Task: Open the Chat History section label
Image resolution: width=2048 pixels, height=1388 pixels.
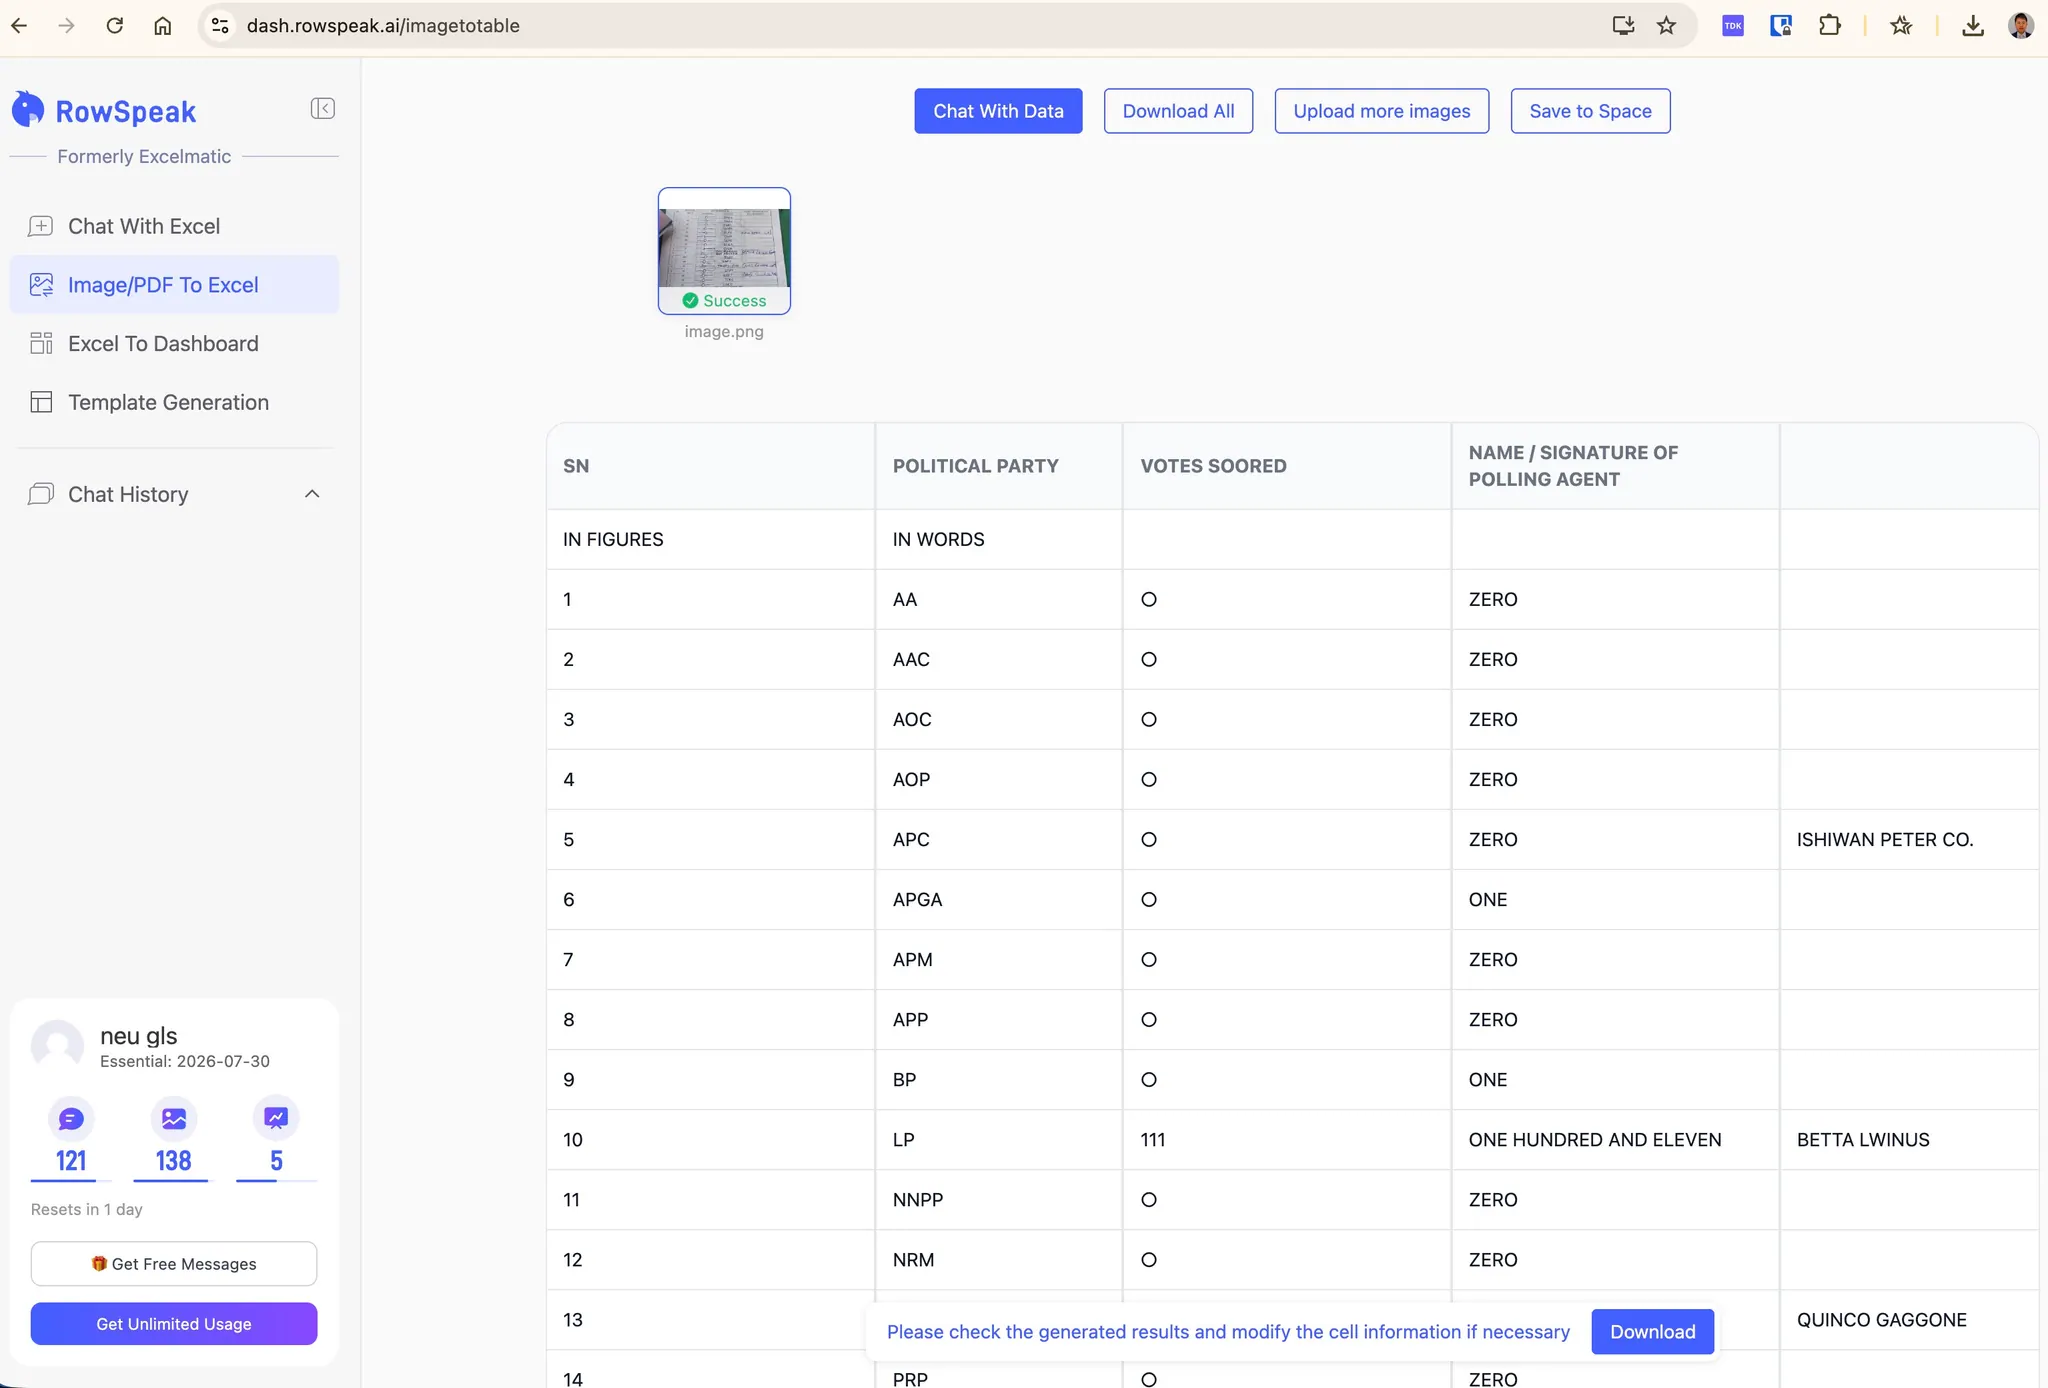Action: coord(128,494)
